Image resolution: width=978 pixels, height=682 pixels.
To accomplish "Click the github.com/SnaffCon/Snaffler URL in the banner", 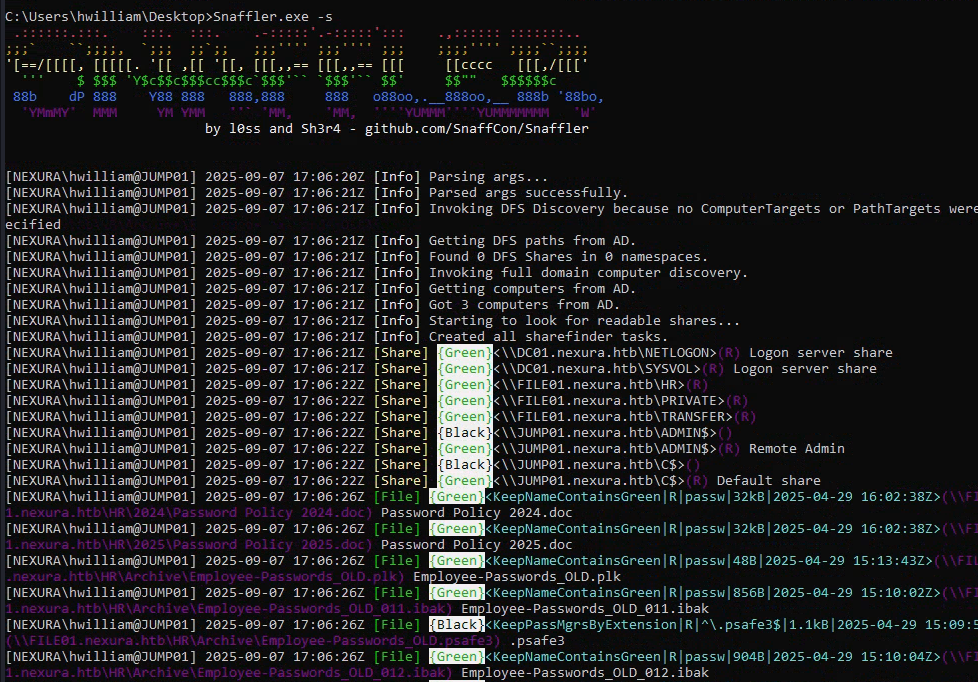I will [470, 129].
